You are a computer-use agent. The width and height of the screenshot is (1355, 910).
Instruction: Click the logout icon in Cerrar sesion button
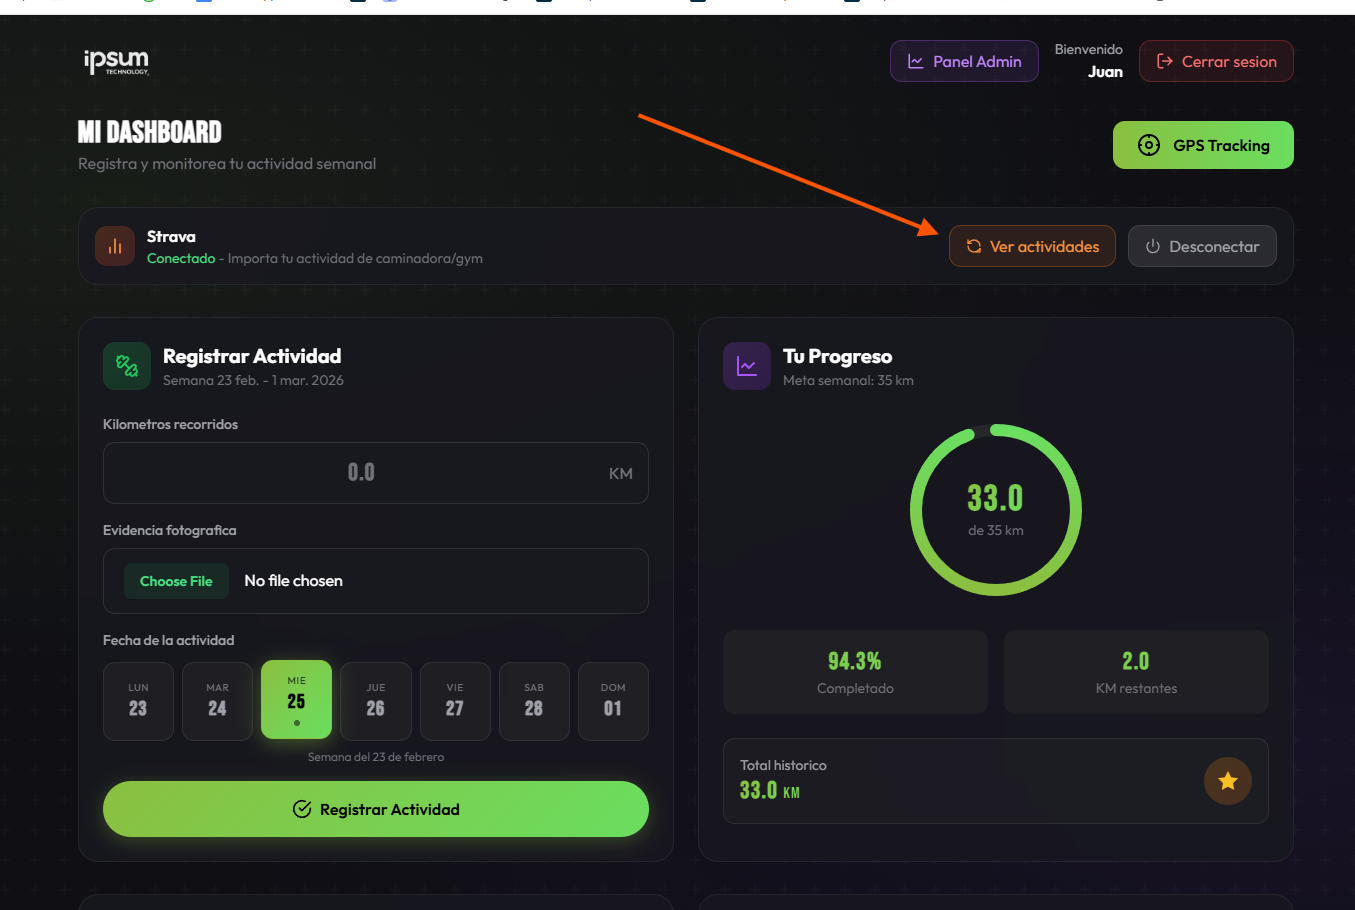(x=1164, y=60)
